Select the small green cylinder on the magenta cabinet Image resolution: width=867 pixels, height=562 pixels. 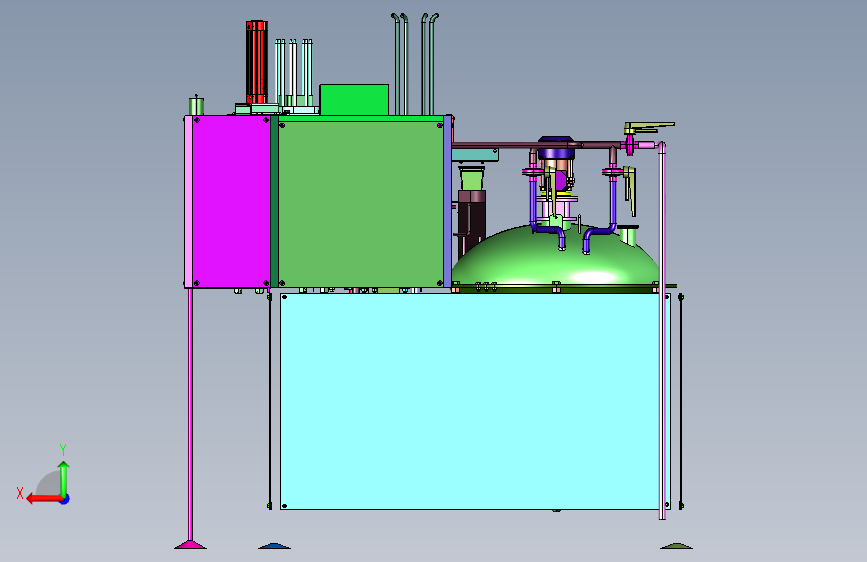tap(196, 106)
